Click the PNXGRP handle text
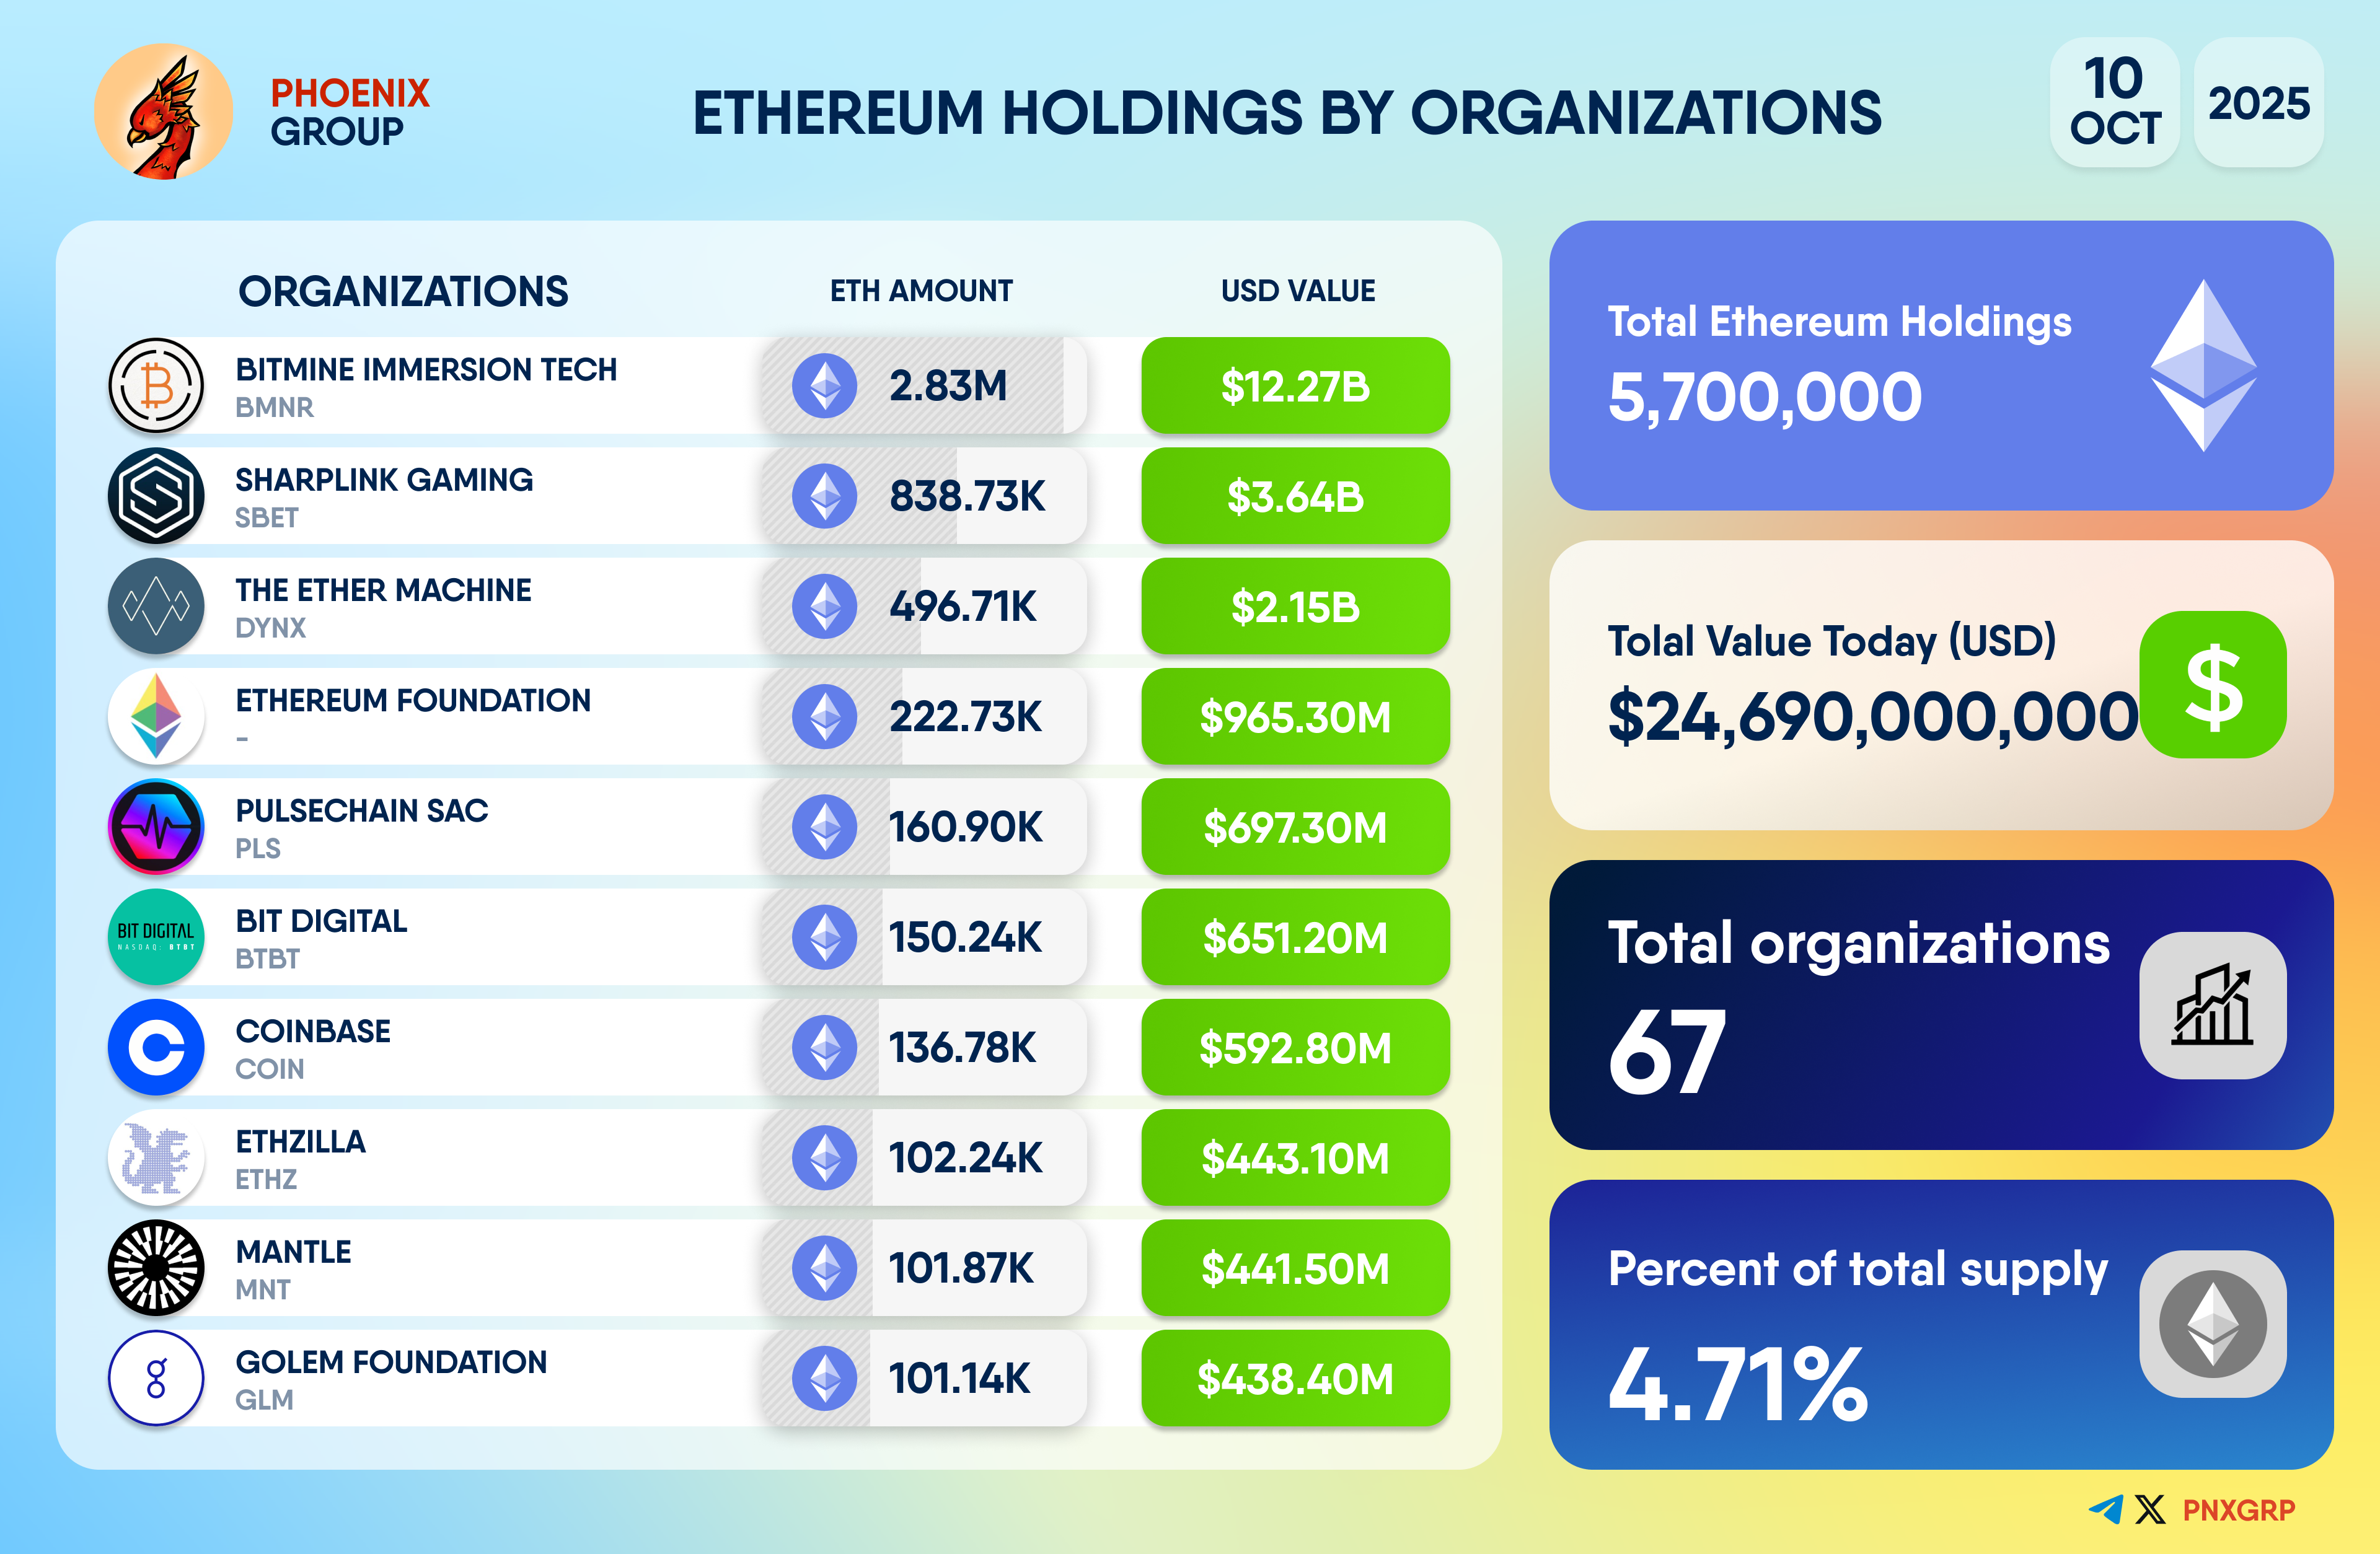This screenshot has height=1554, width=2380. coord(2238,1510)
